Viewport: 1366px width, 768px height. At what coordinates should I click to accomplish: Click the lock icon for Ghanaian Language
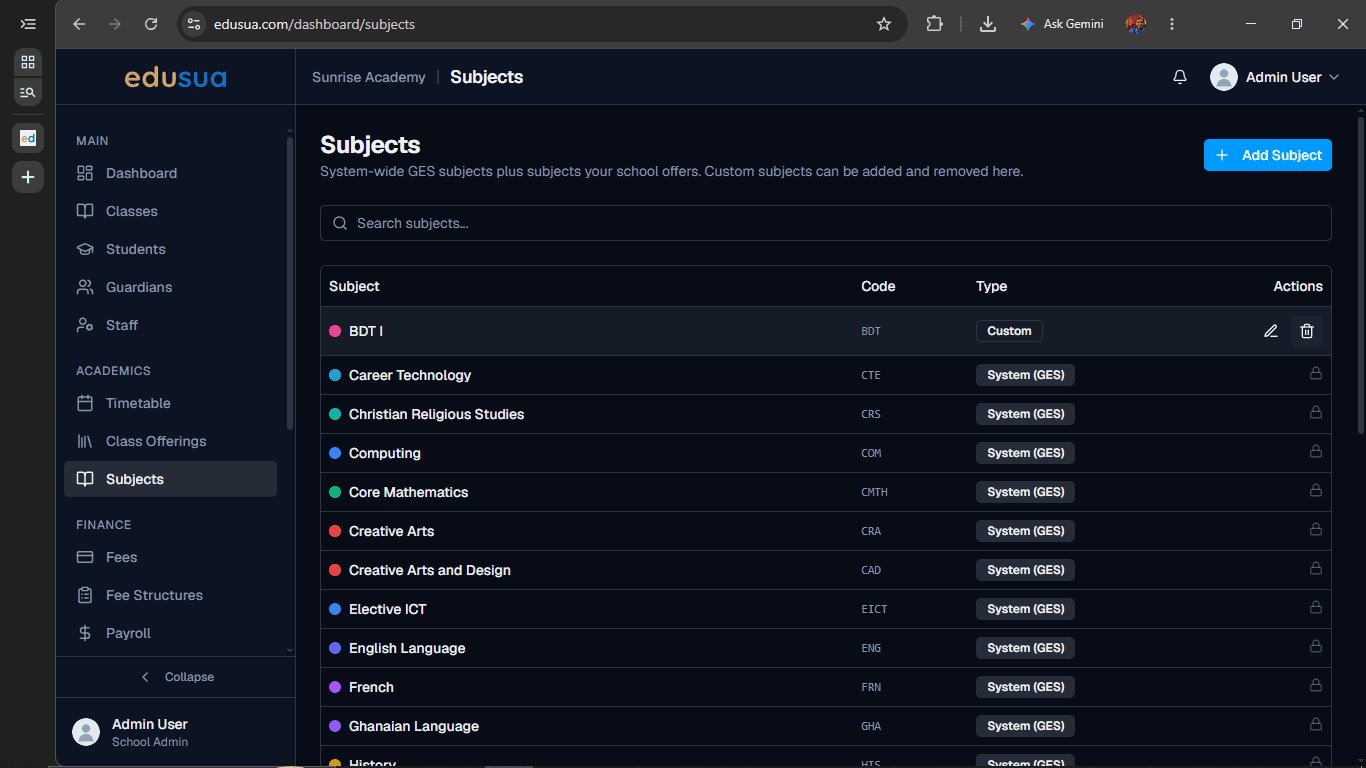[x=1316, y=724]
